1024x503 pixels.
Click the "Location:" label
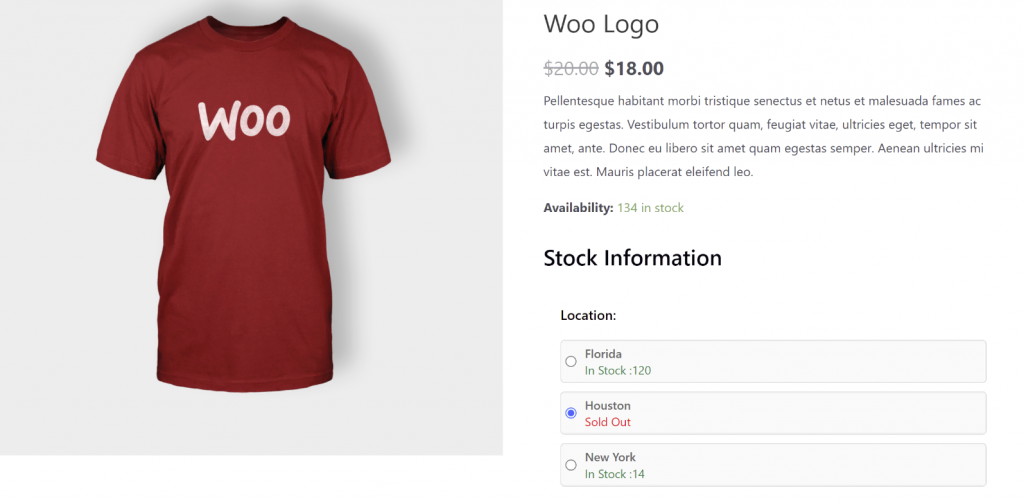point(588,315)
